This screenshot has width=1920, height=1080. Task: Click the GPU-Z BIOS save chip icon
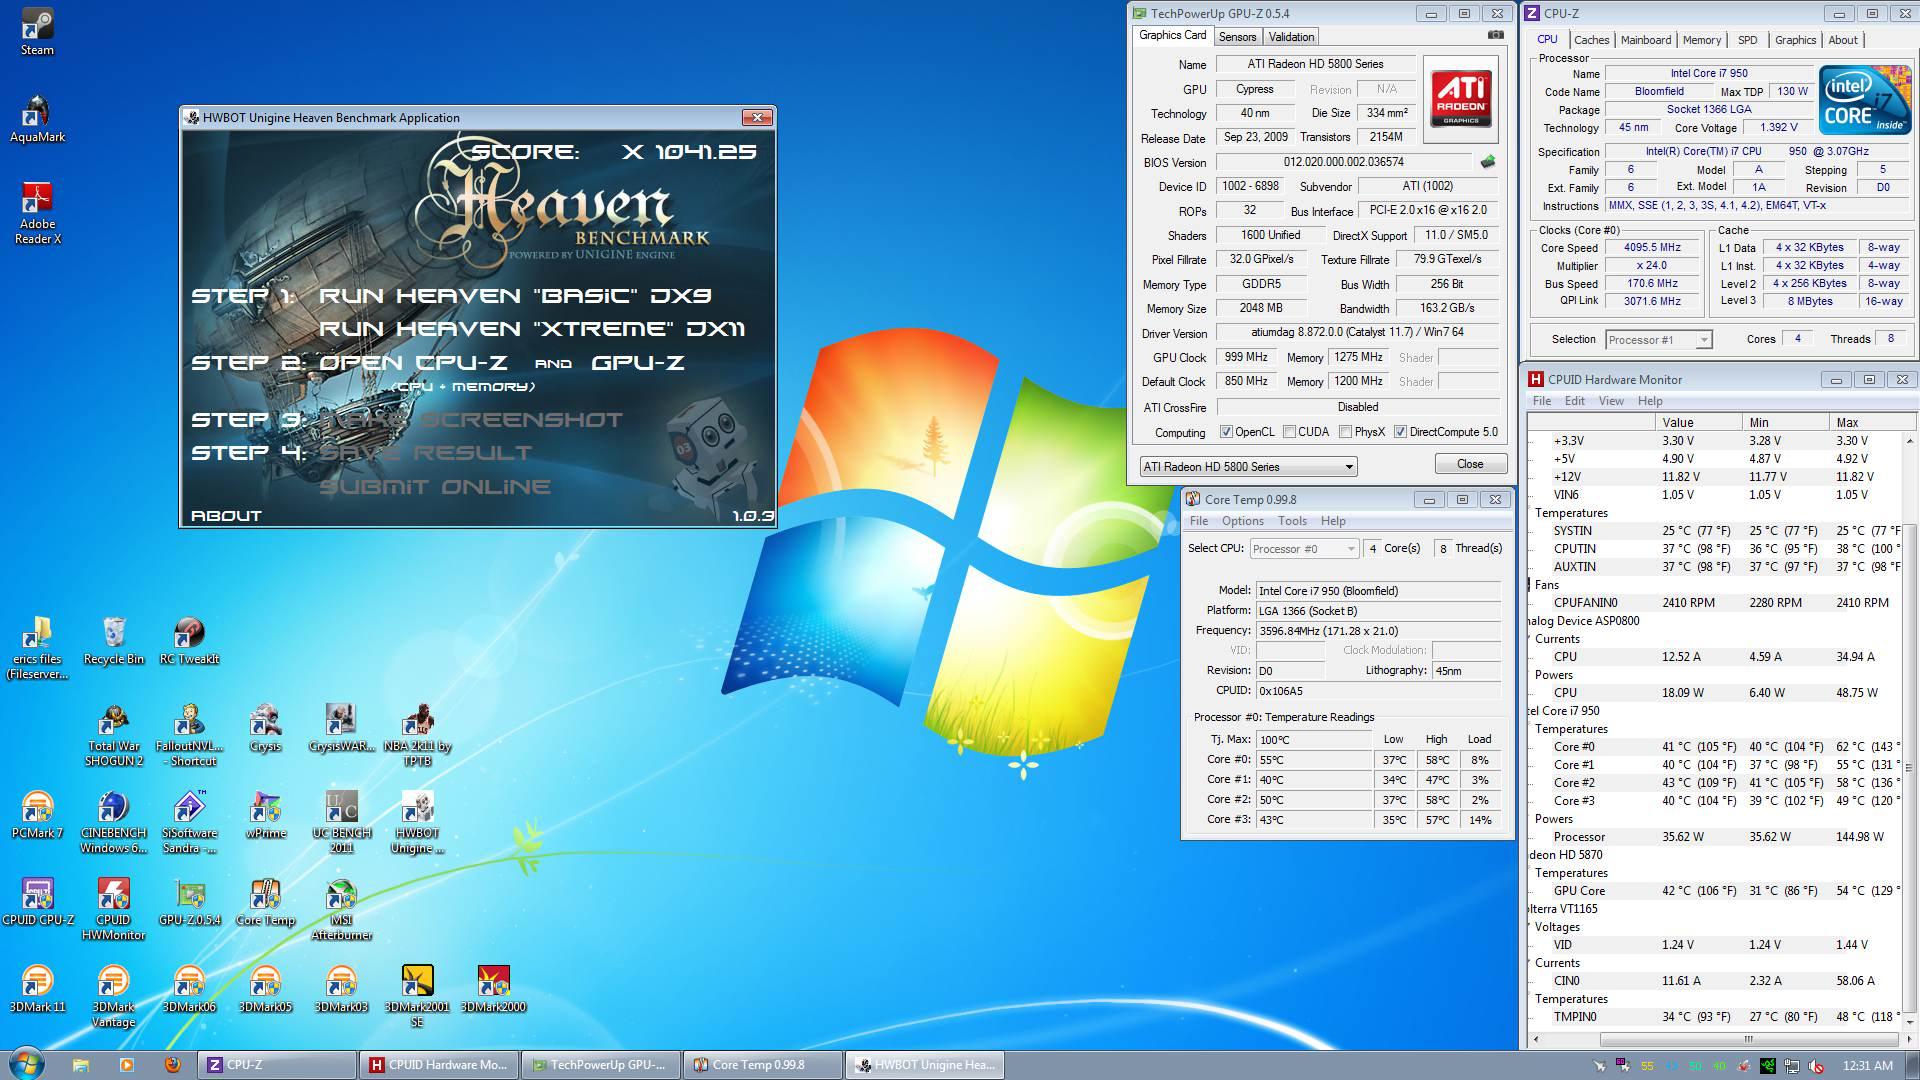[1488, 162]
